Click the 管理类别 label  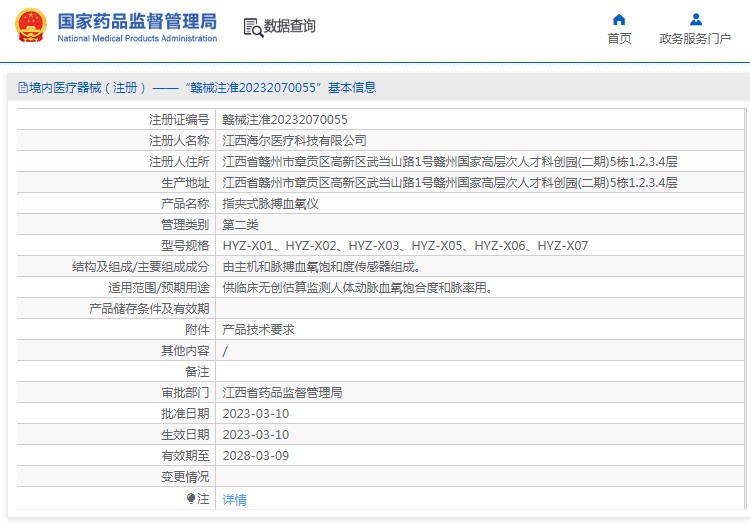[185, 225]
